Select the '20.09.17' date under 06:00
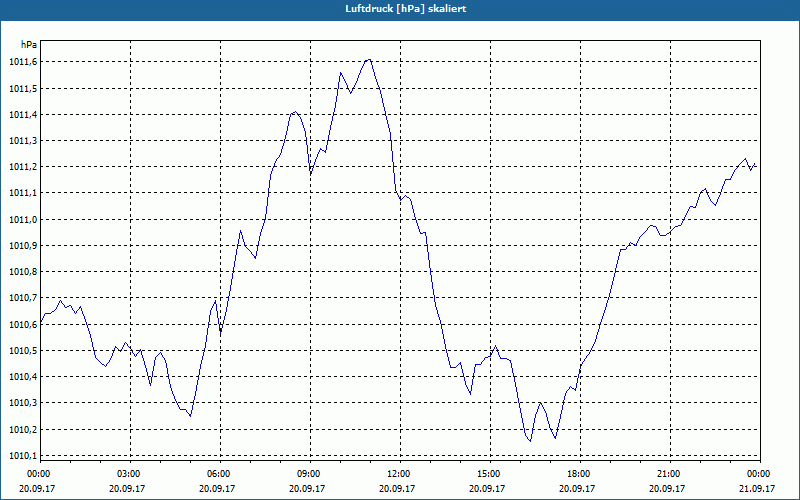Image resolution: width=800 pixels, height=500 pixels. pos(218,488)
